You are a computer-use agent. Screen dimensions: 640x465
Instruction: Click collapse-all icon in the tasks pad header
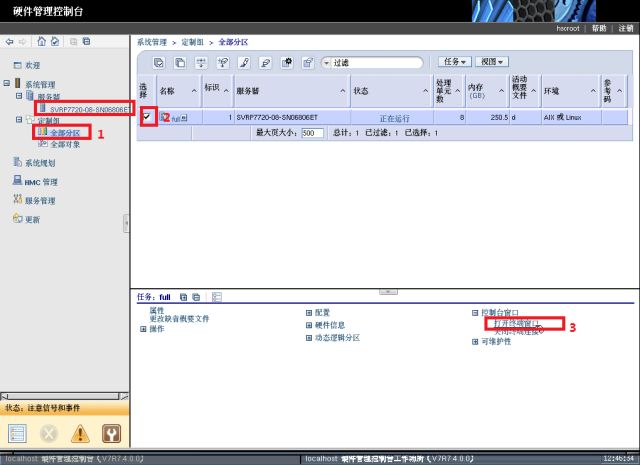pos(196,297)
